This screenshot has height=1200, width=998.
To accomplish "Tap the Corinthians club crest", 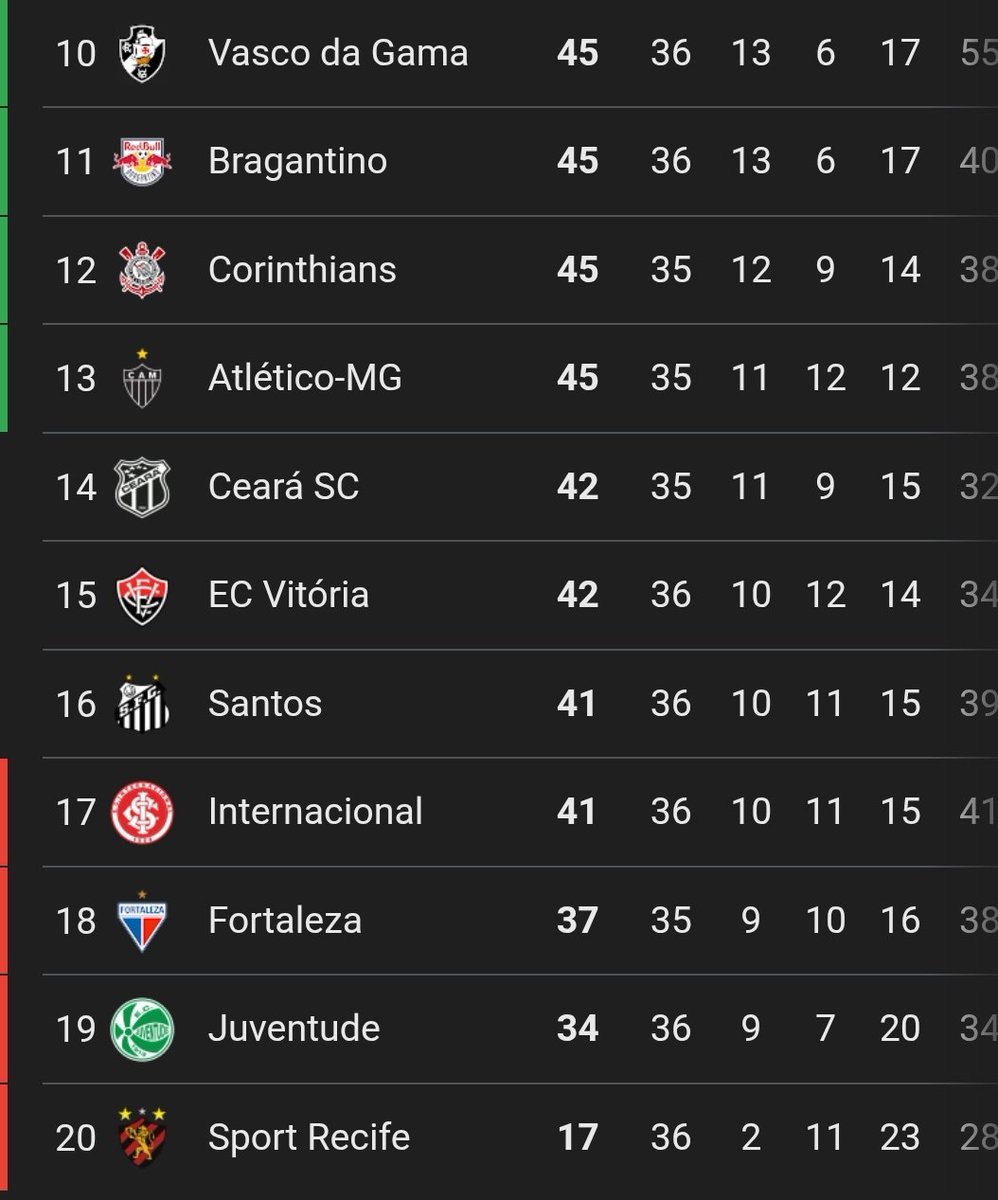I will tap(142, 270).
